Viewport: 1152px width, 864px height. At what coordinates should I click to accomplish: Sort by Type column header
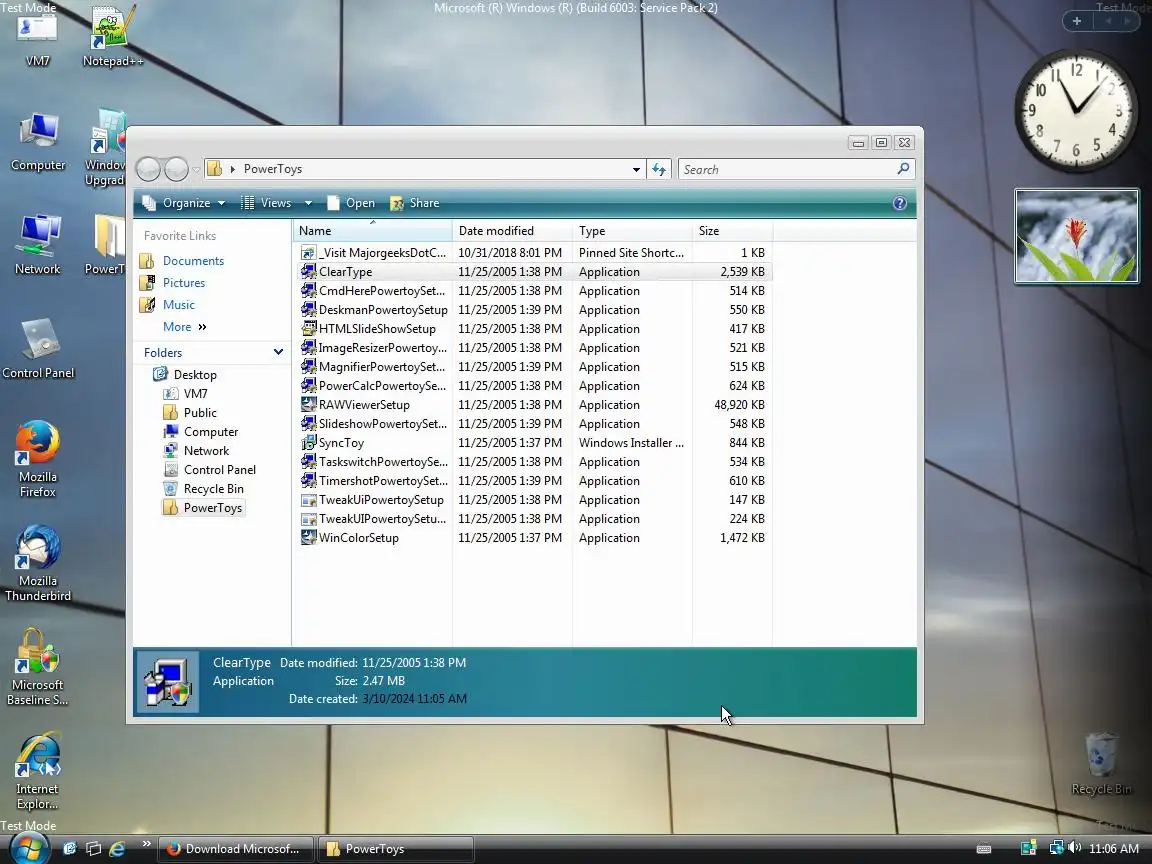632,231
